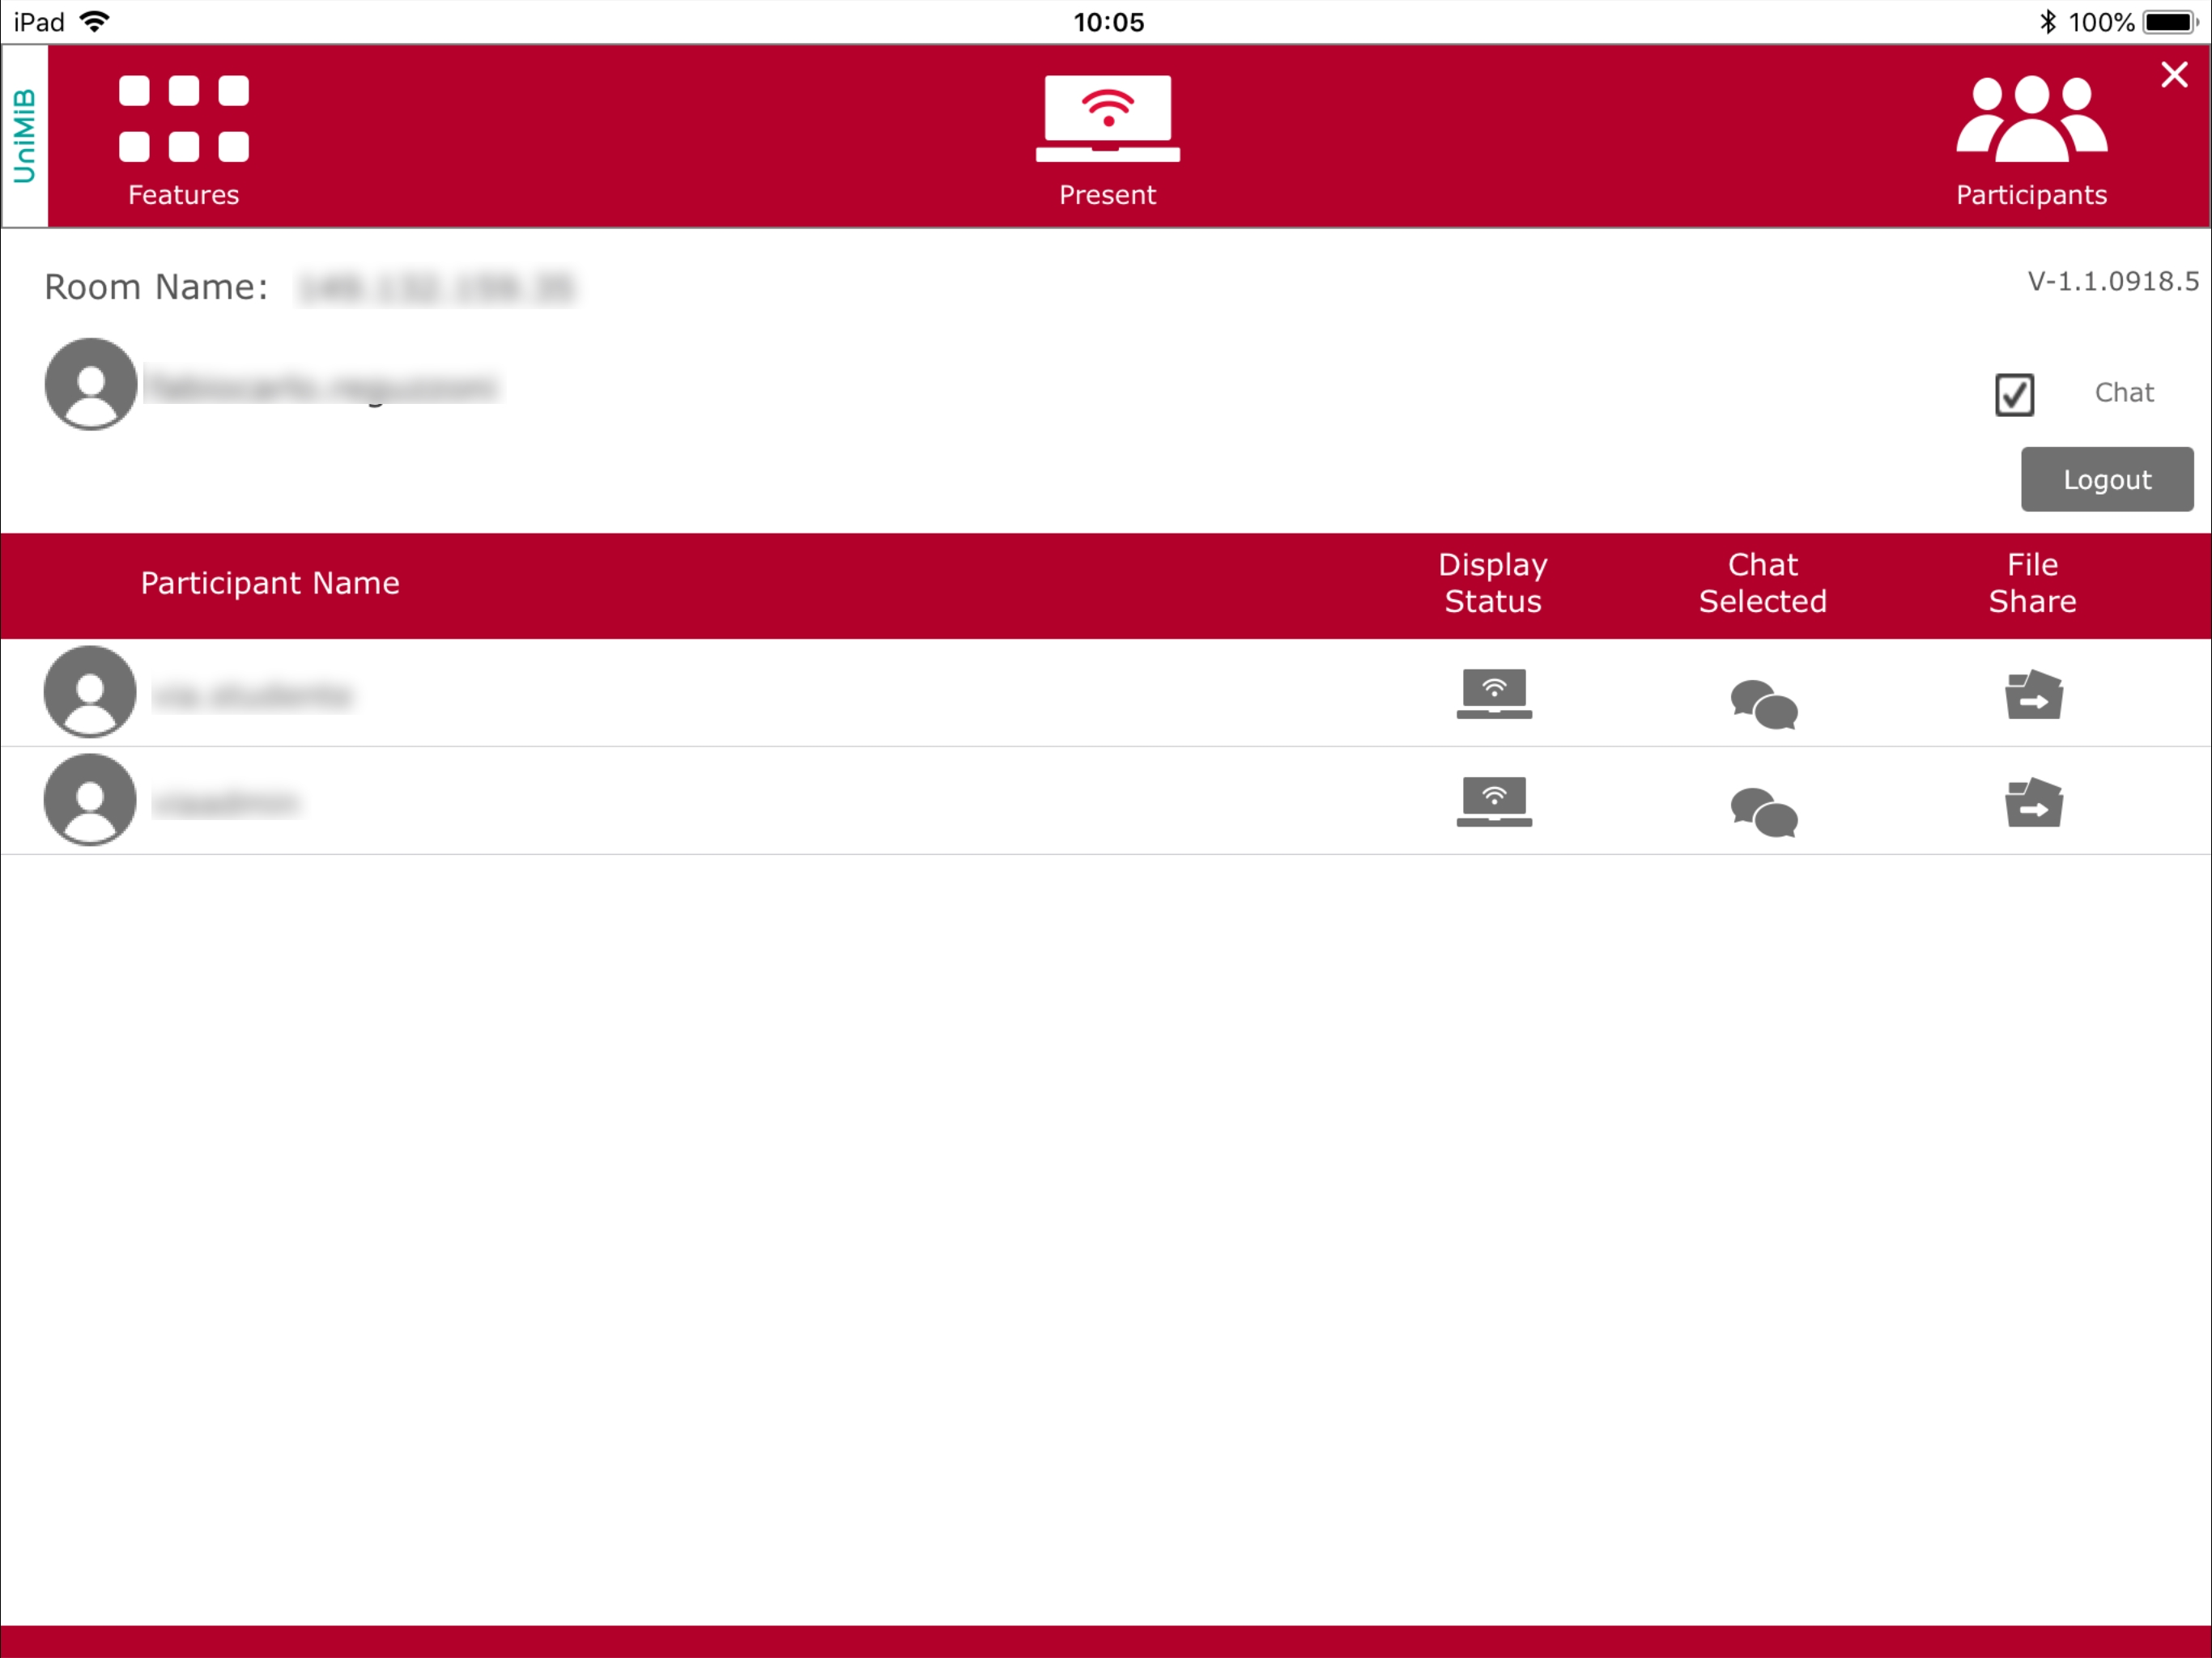Viewport: 2212px width, 1658px height.
Task: Open the Participants panel icon
Action: [2031, 139]
